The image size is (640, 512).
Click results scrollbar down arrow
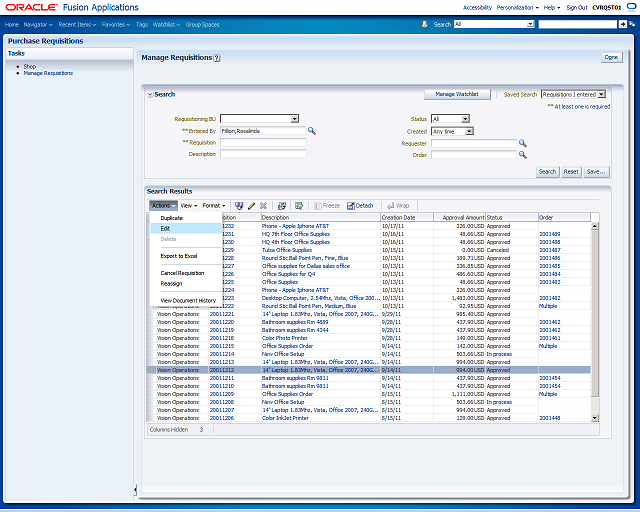pyautogui.click(x=595, y=418)
